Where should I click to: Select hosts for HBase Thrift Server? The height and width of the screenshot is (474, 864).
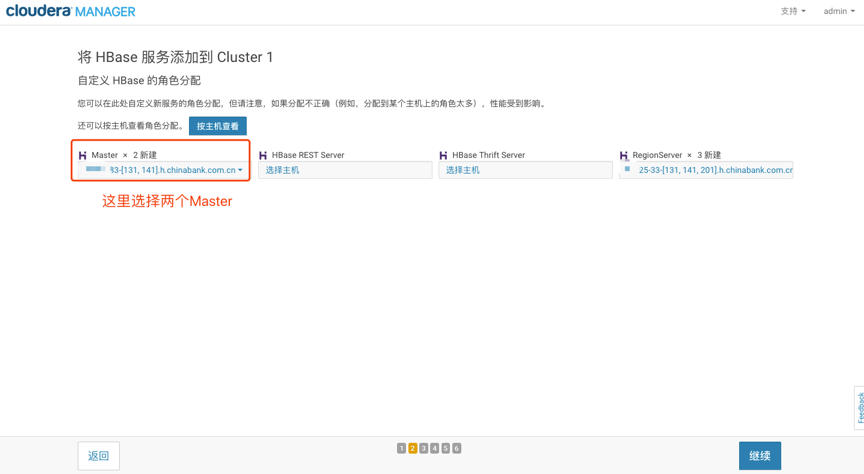click(x=525, y=170)
